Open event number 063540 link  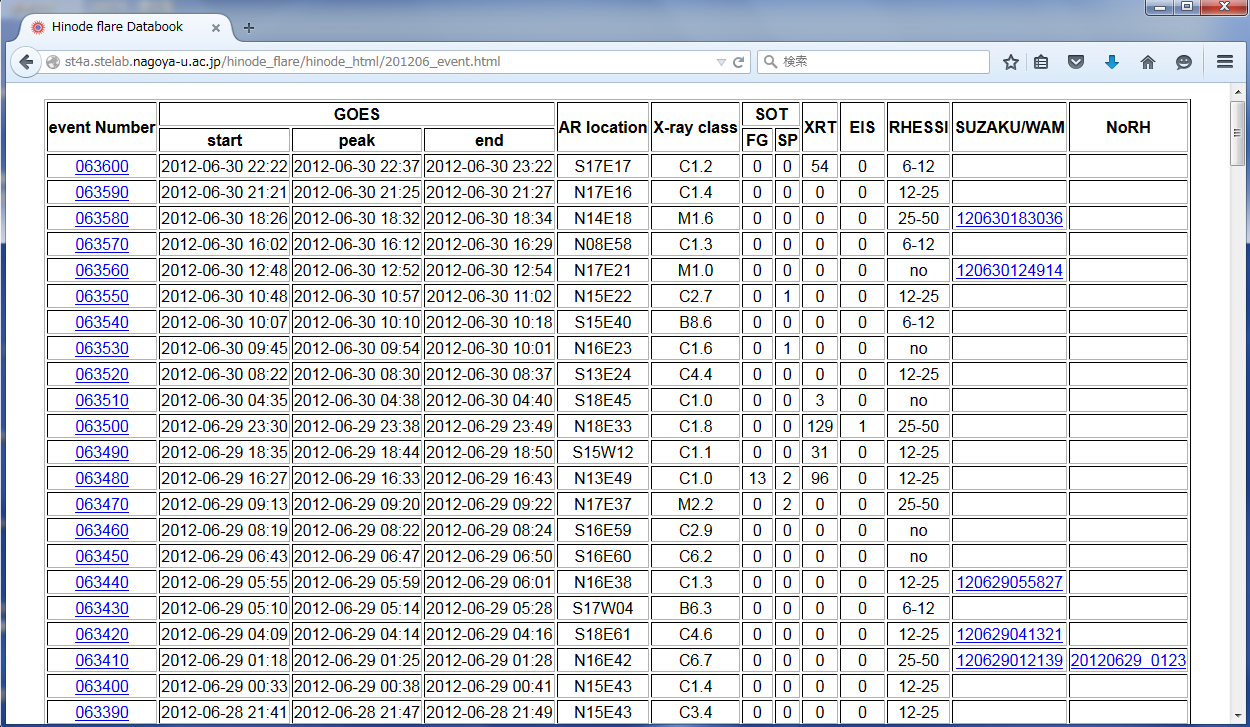pos(102,322)
